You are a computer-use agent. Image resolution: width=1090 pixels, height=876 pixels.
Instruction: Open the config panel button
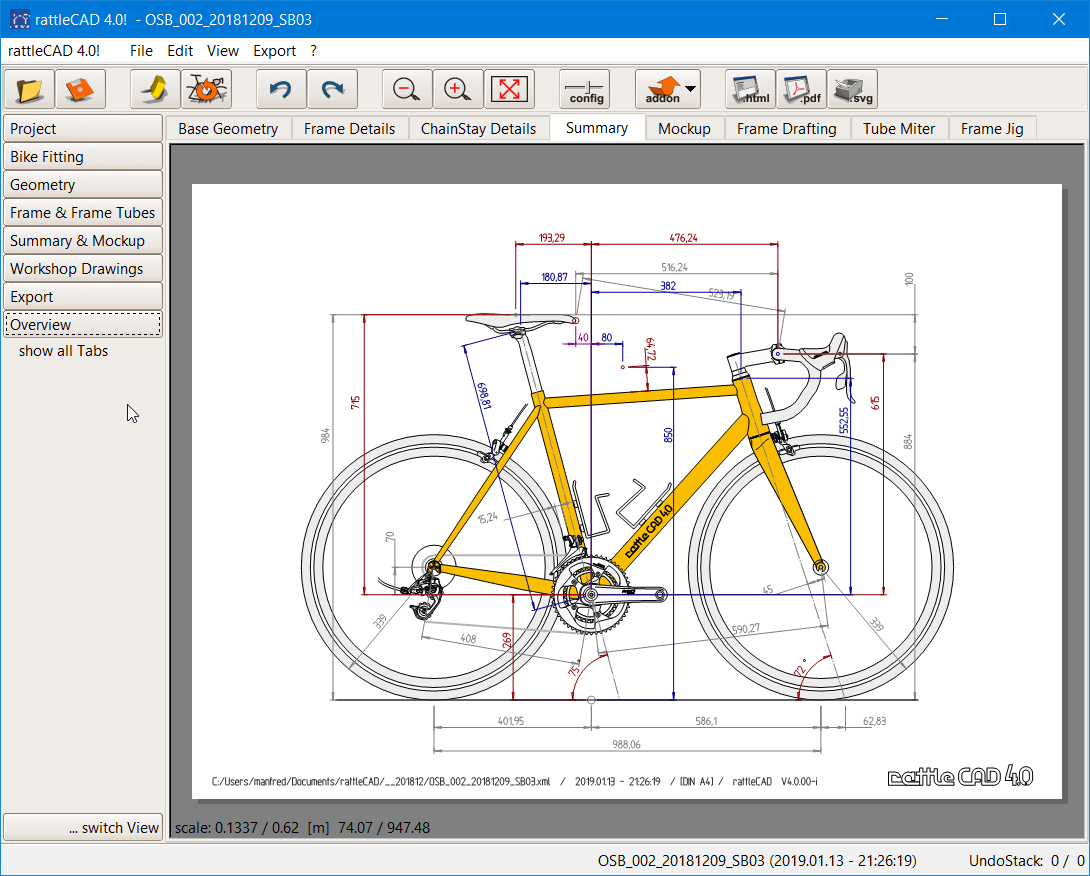[x=585, y=89]
